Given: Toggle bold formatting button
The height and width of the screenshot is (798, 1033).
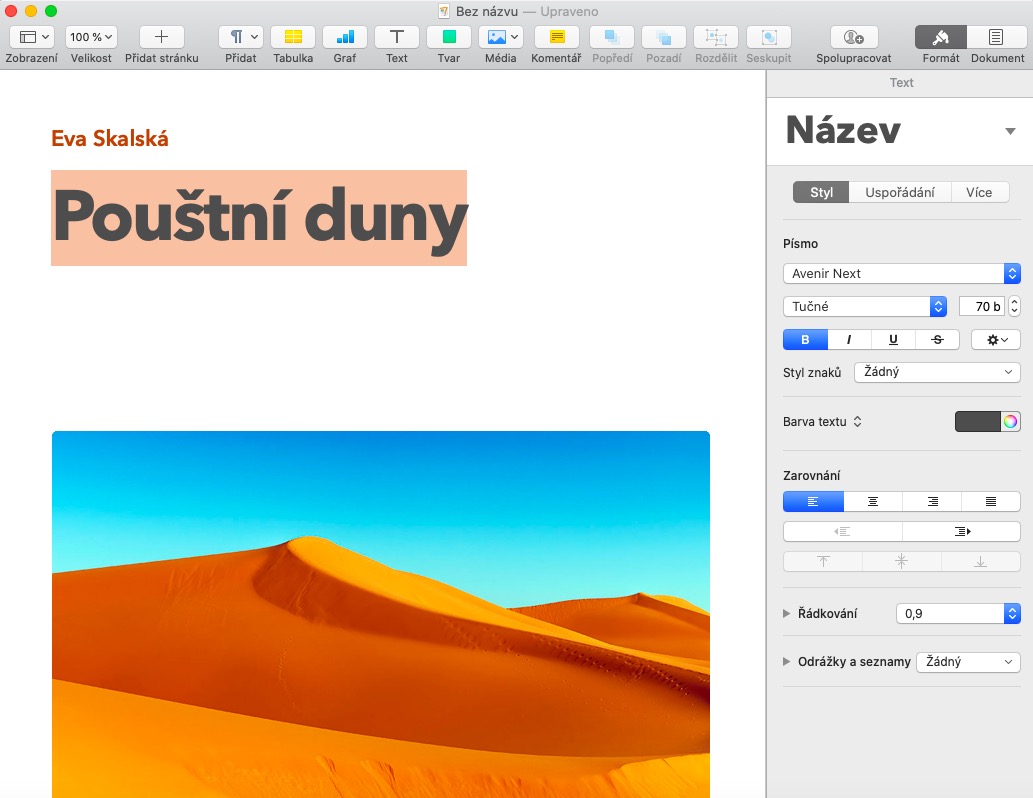Looking at the screenshot, I should click(806, 340).
